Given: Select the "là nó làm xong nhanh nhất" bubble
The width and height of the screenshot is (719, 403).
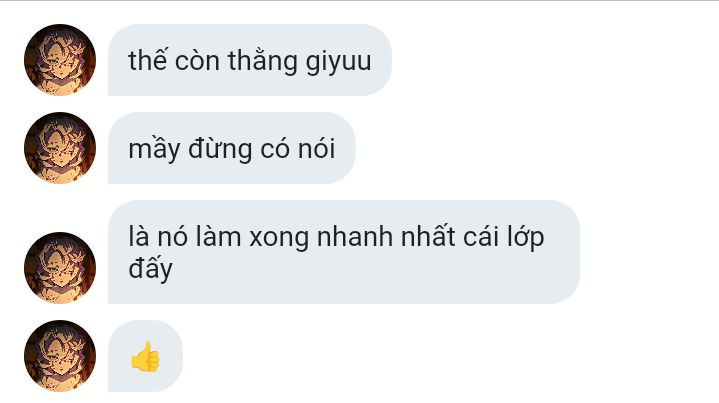Looking at the screenshot, I should click(344, 252).
